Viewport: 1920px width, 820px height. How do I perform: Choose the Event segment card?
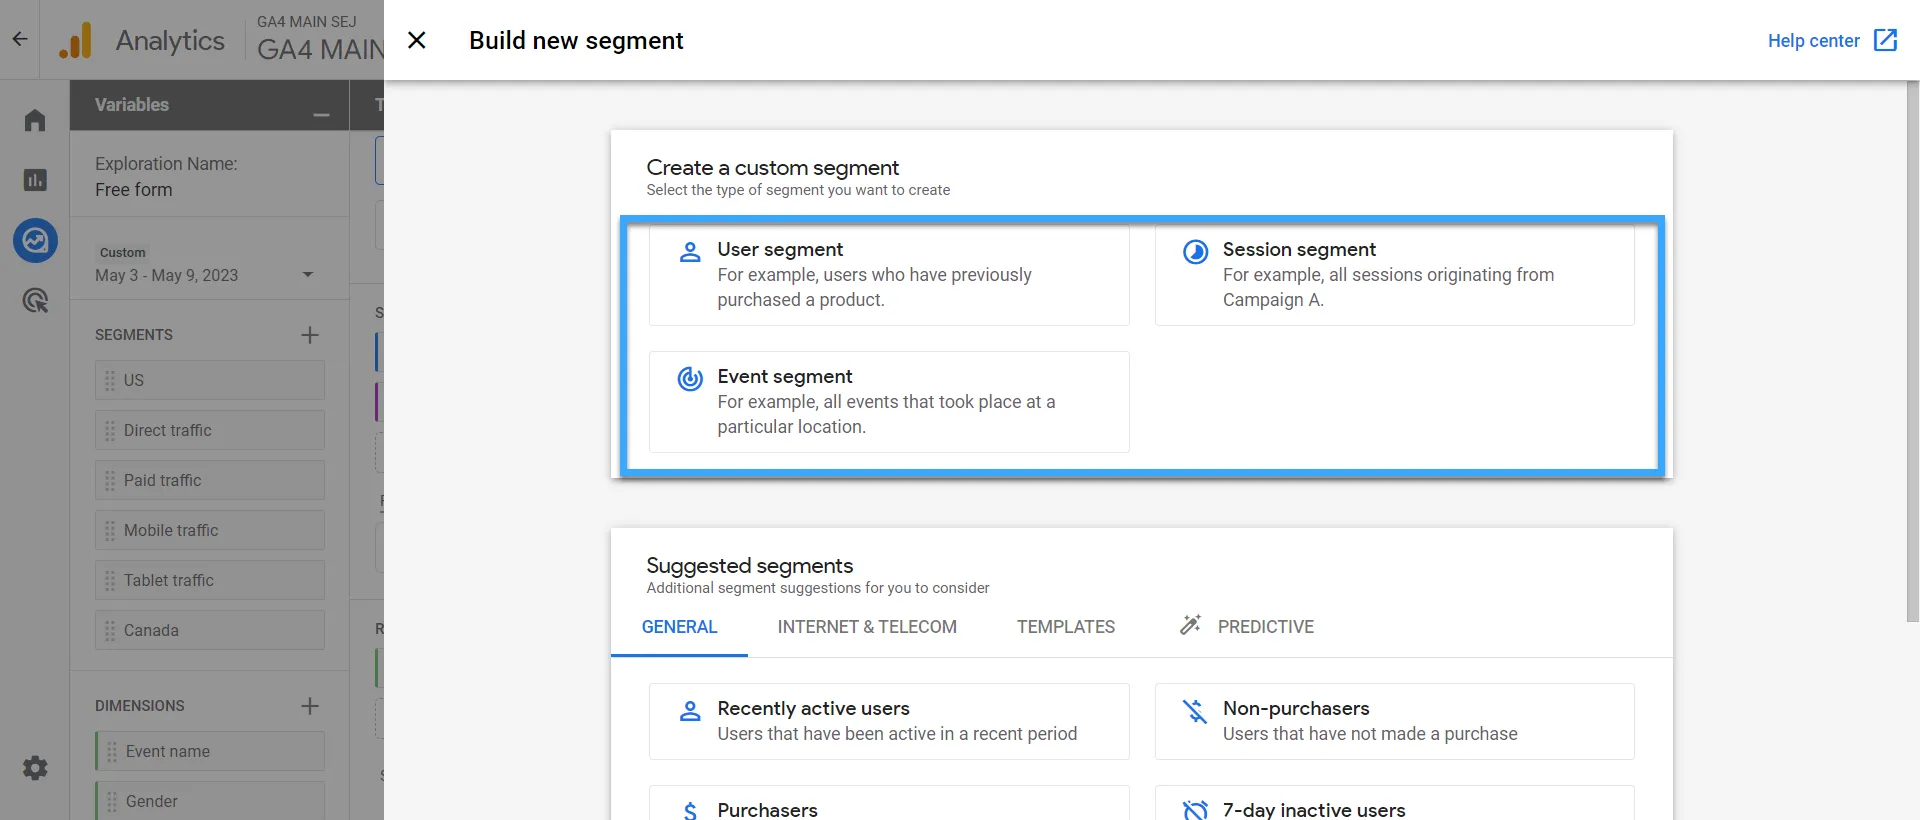889,402
